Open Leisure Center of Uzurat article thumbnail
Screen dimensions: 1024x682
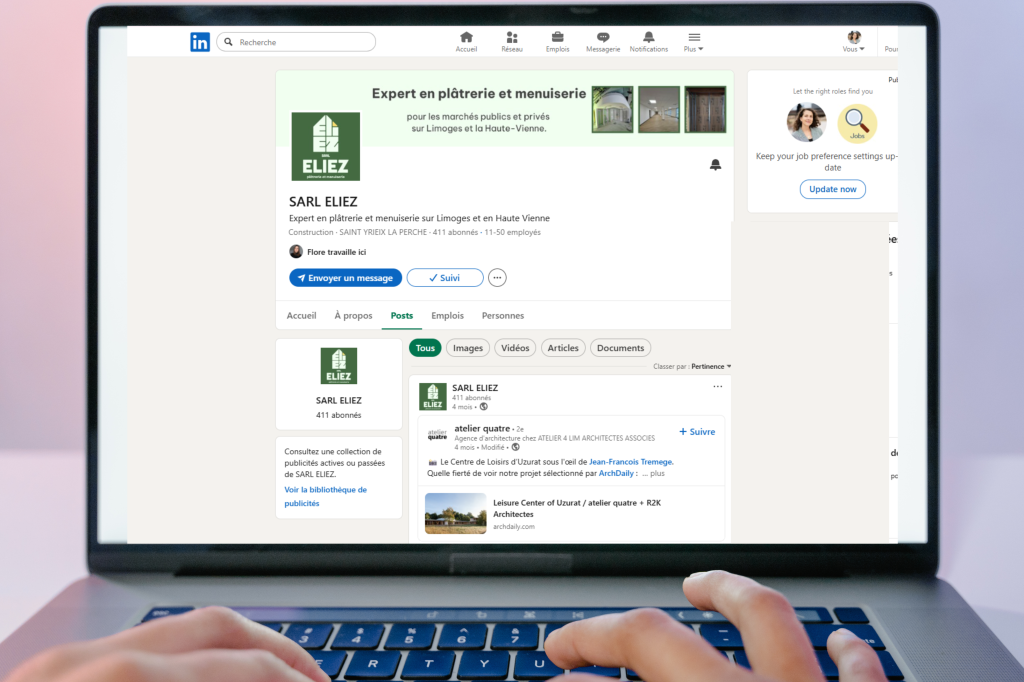click(456, 513)
